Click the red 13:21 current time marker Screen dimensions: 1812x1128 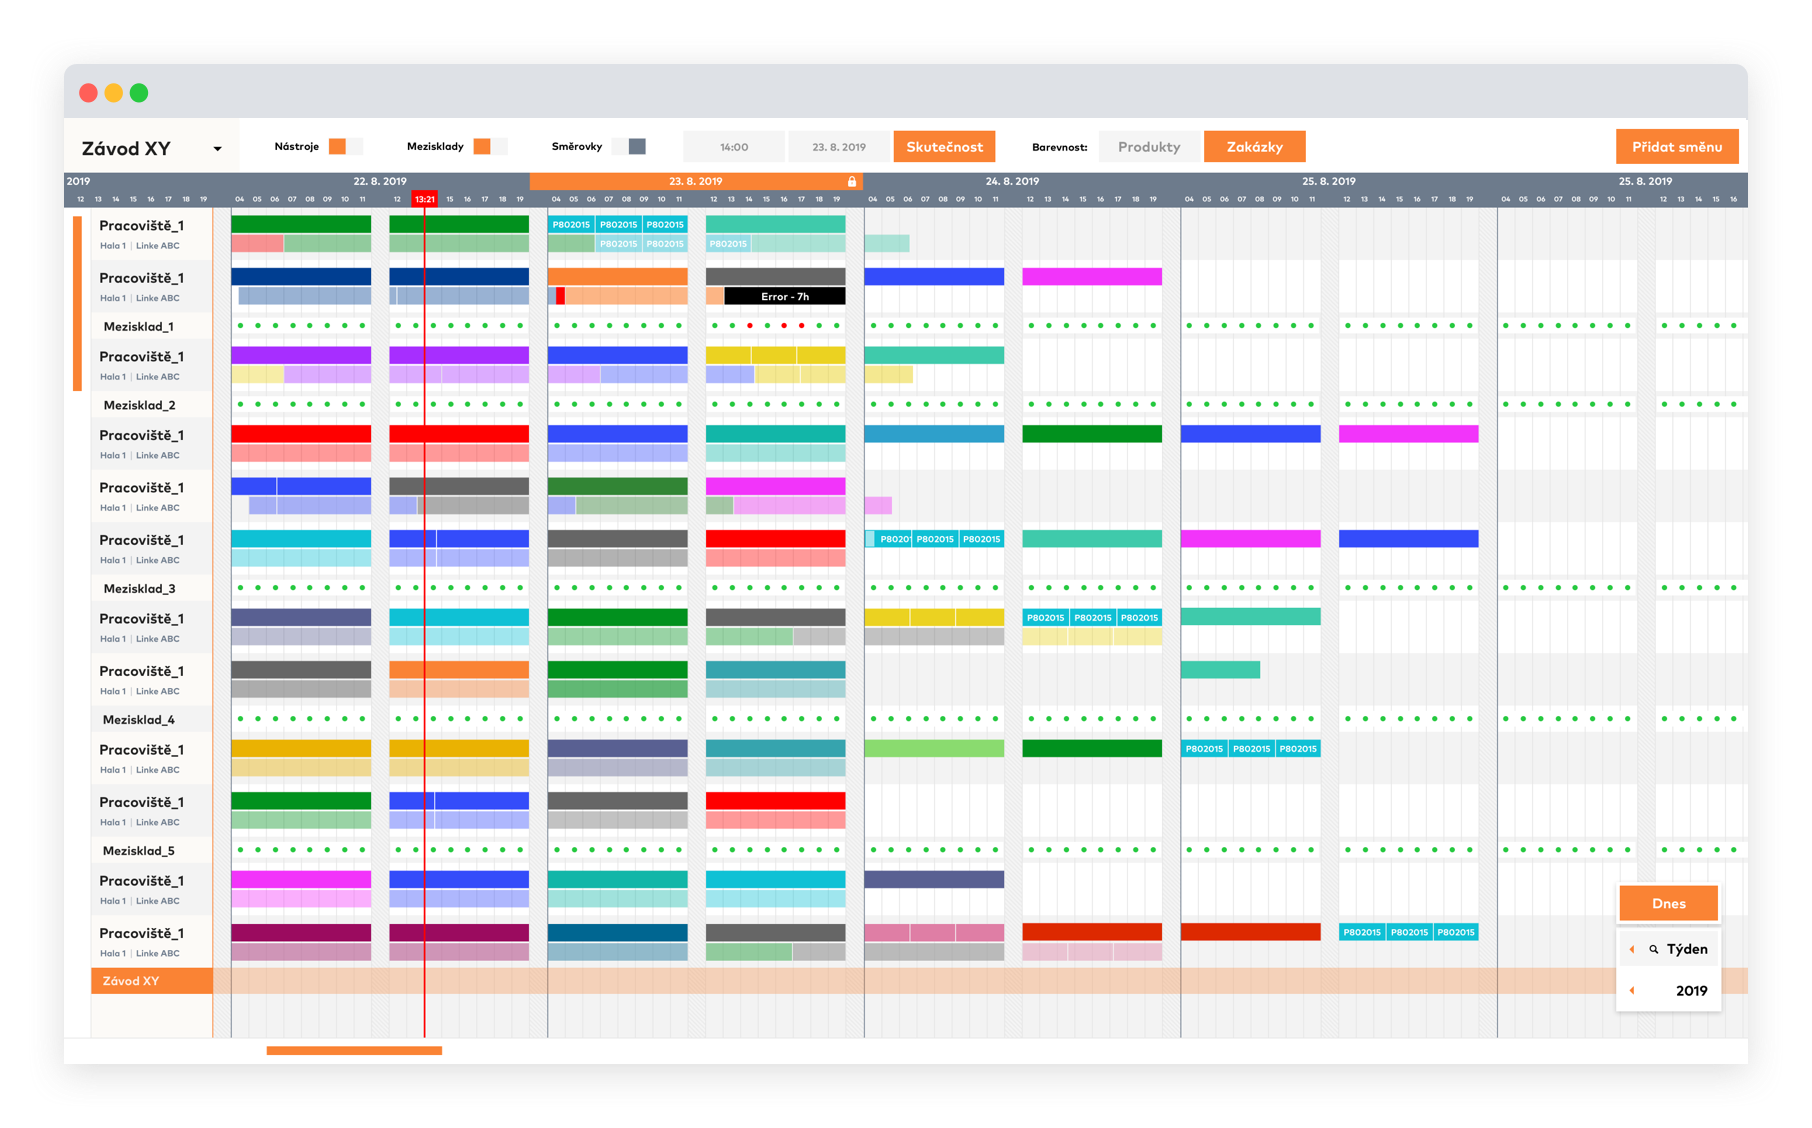[x=425, y=199]
